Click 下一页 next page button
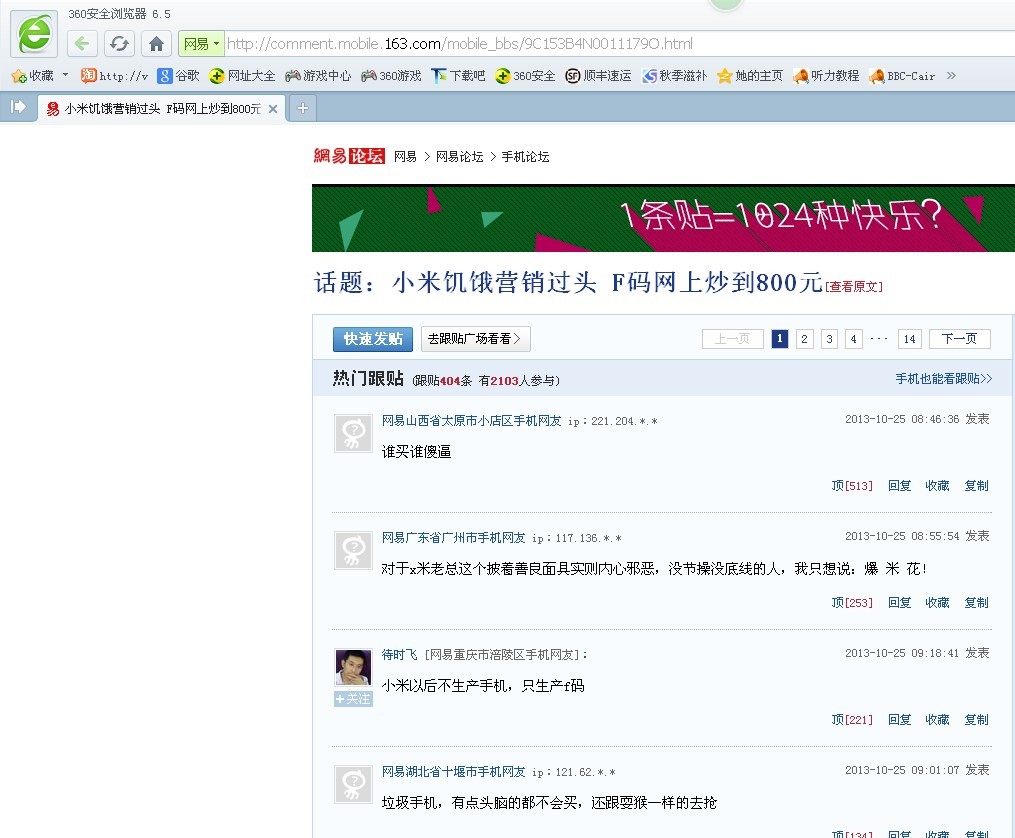The image size is (1015, 838). coord(959,339)
